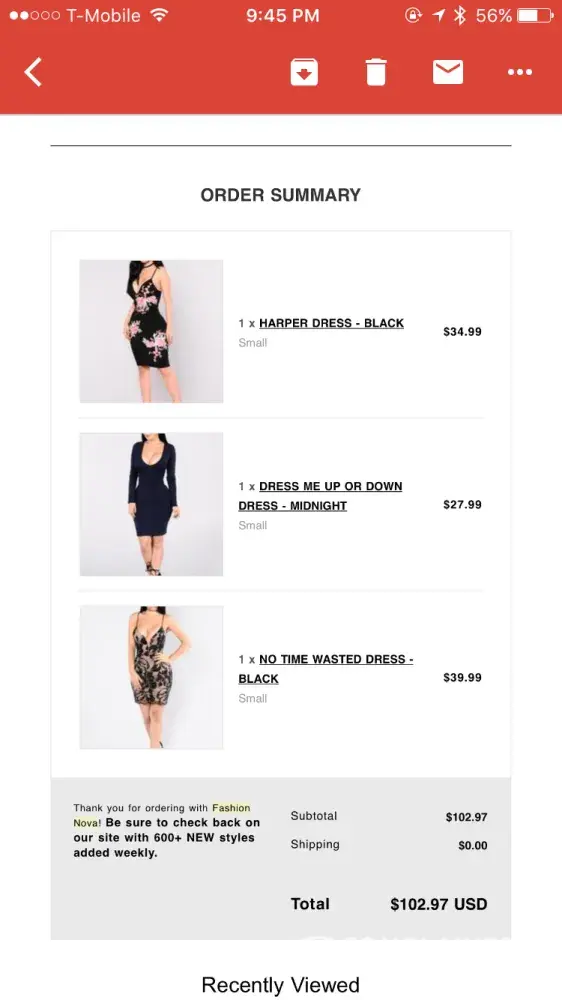Screen dimensions: 562x1000
Task: Open No Time Wasted Dress - Black link
Action: point(326,669)
